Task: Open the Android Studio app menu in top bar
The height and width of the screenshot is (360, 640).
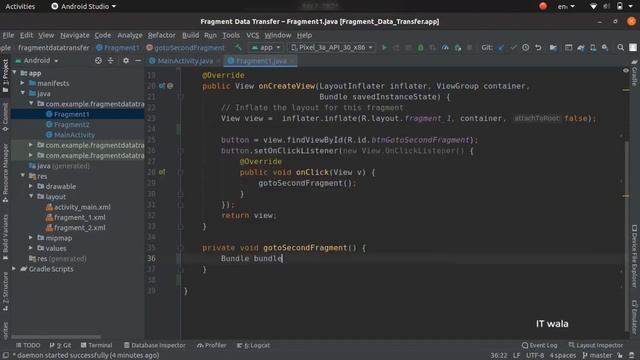Action: pyautogui.click(x=84, y=6)
